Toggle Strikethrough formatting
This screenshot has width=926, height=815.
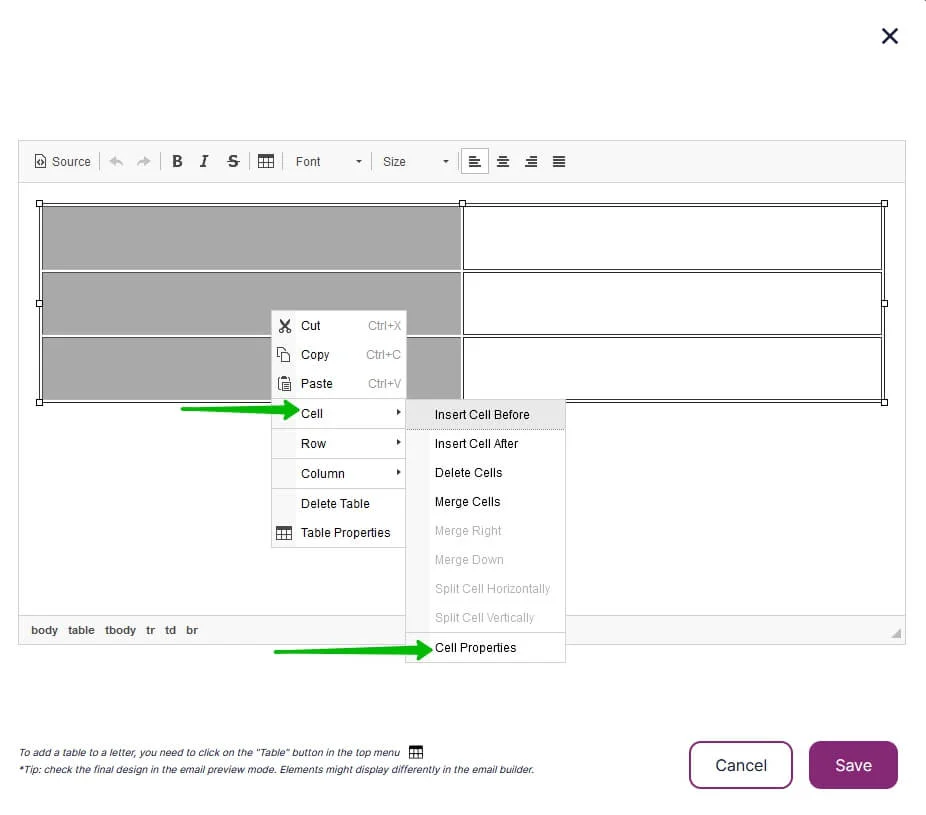point(233,161)
